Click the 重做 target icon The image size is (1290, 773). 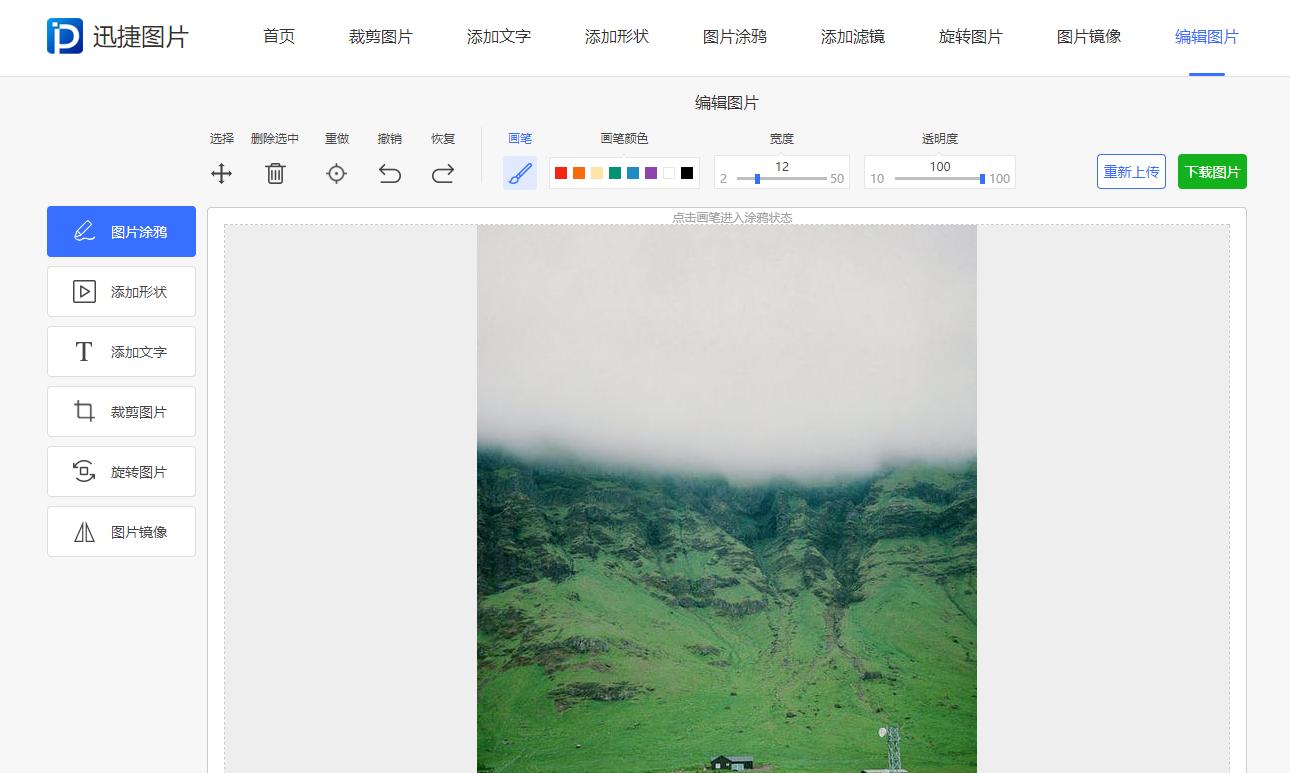(x=337, y=173)
